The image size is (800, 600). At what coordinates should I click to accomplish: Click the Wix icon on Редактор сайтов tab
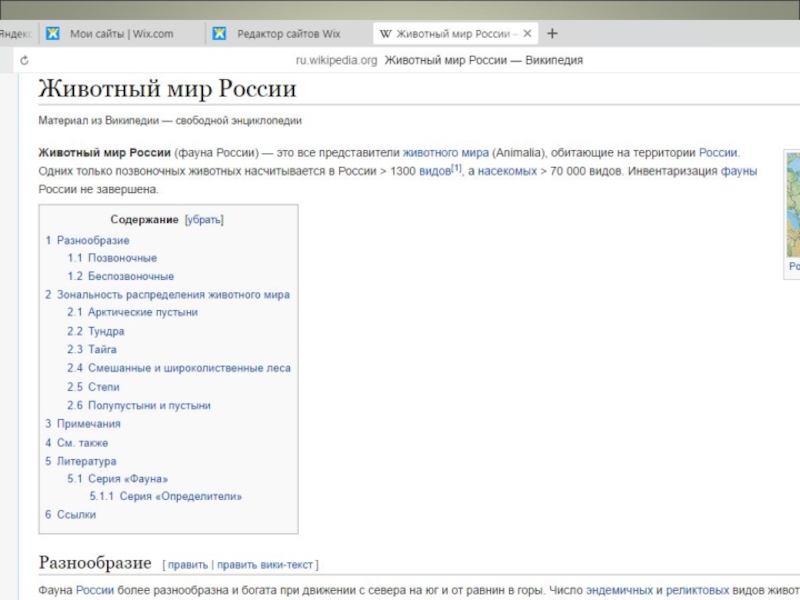pyautogui.click(x=219, y=34)
